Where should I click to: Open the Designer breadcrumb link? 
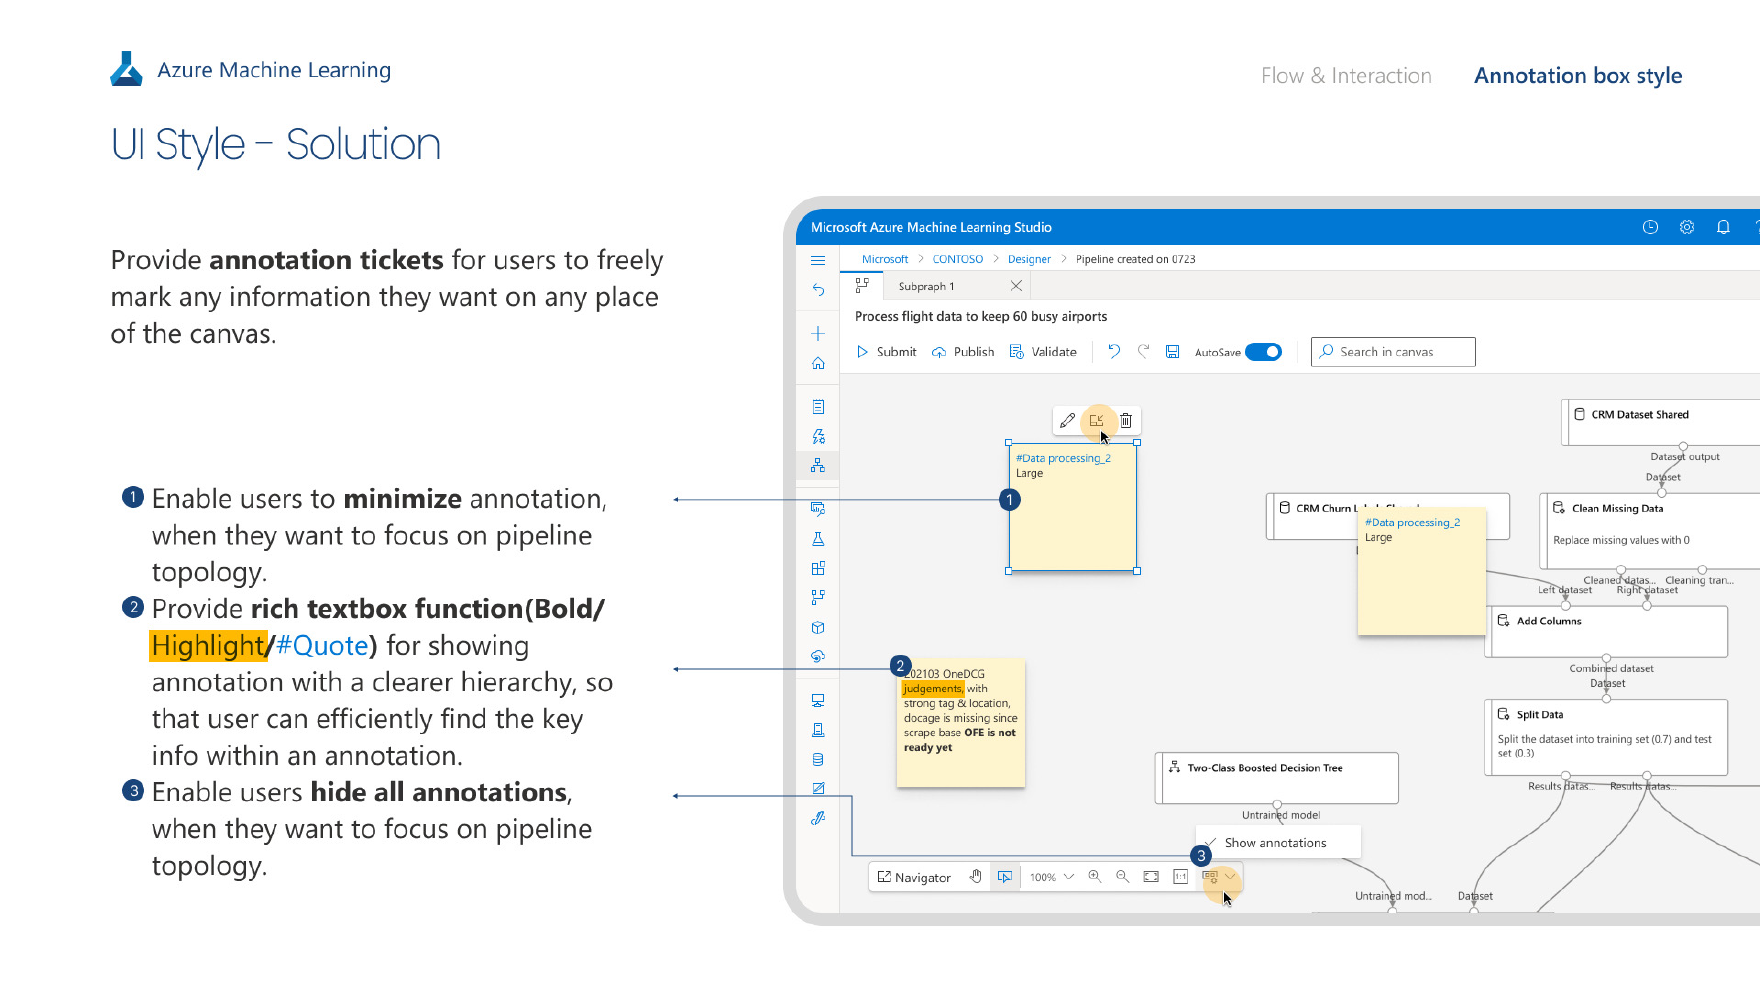1029,259
